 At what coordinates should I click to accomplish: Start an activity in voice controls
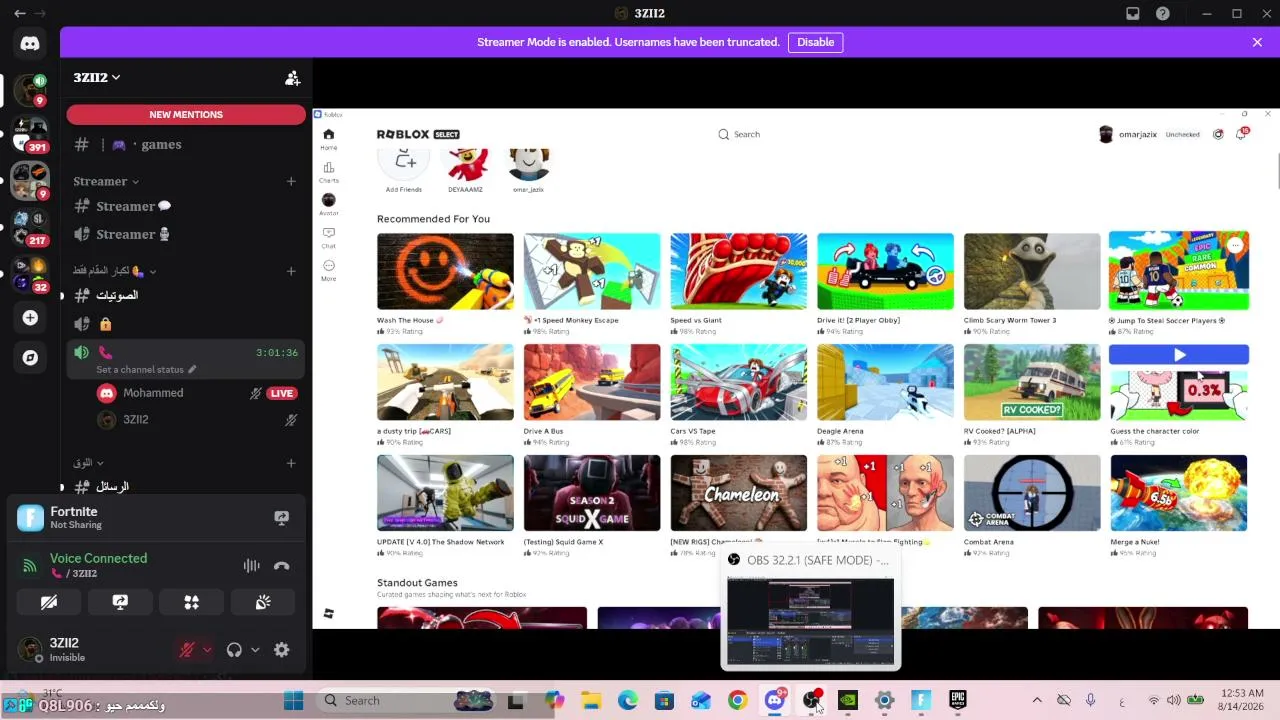pos(192,602)
